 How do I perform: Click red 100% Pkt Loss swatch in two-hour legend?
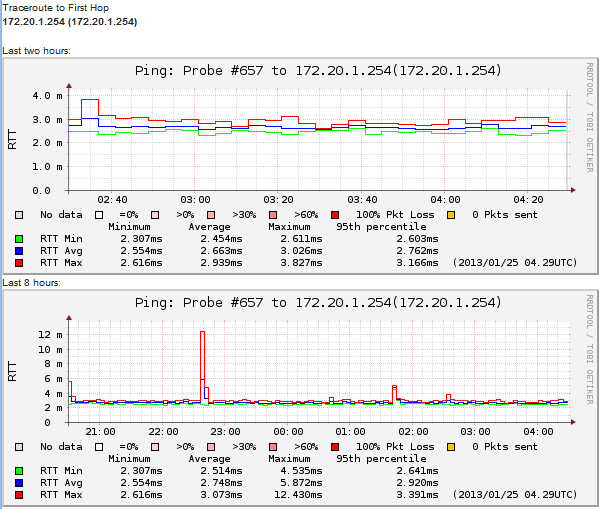click(334, 215)
